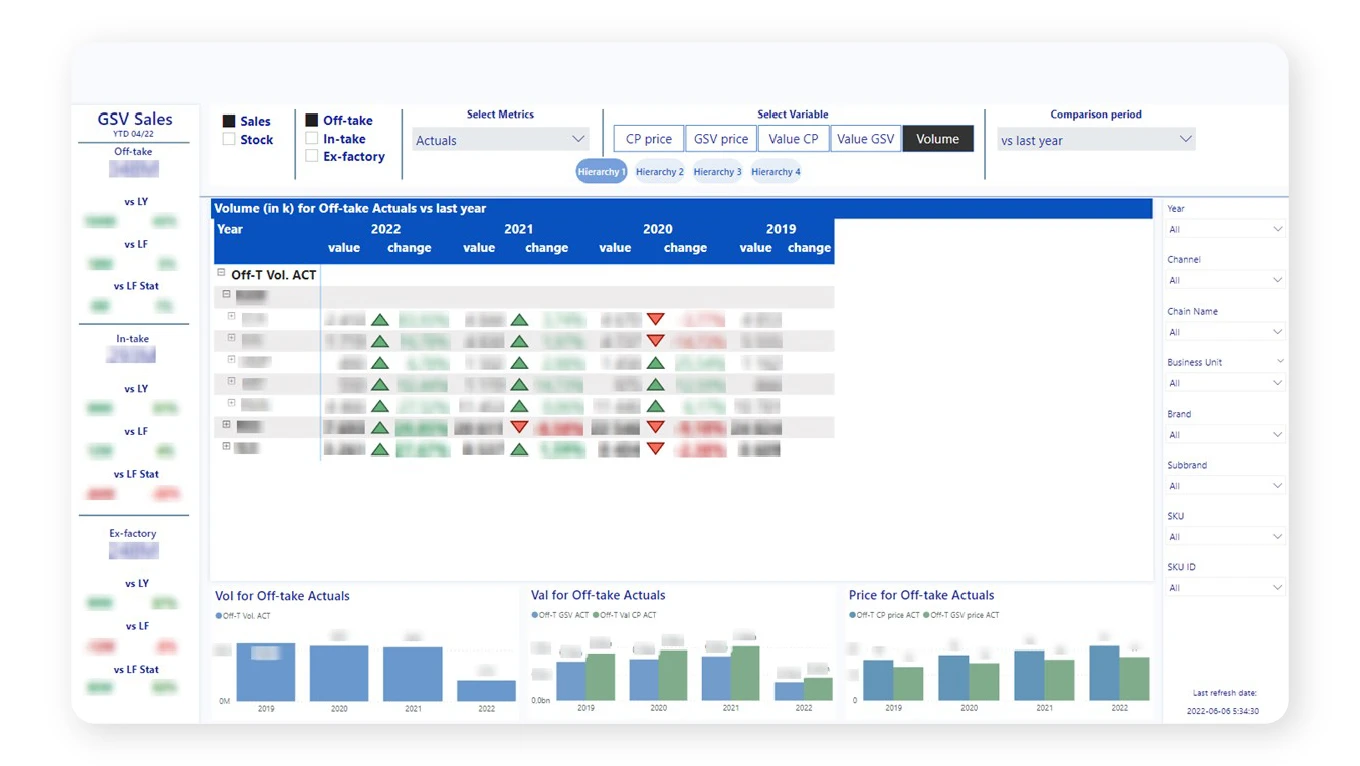Click the Off-T GSV price ACT legend marker

click(927, 616)
